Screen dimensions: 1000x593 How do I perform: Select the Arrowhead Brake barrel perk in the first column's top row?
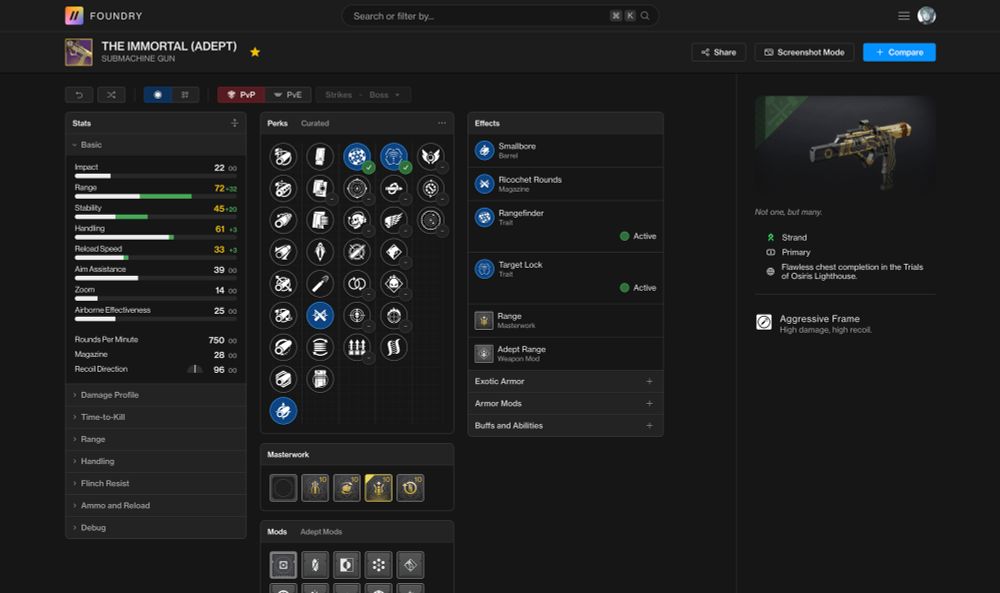pos(283,156)
